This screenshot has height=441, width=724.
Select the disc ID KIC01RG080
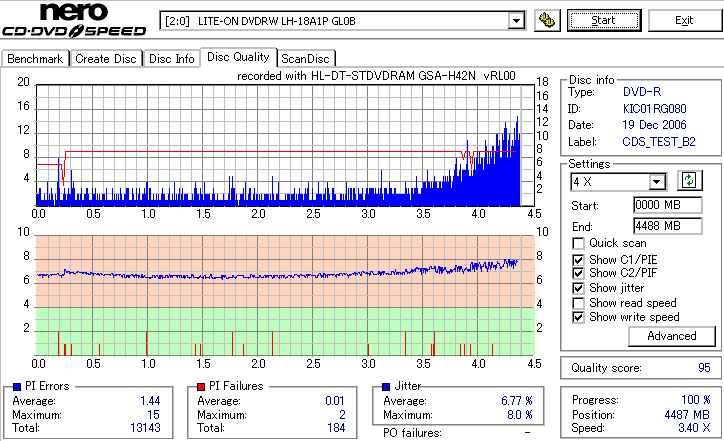pyautogui.click(x=655, y=109)
